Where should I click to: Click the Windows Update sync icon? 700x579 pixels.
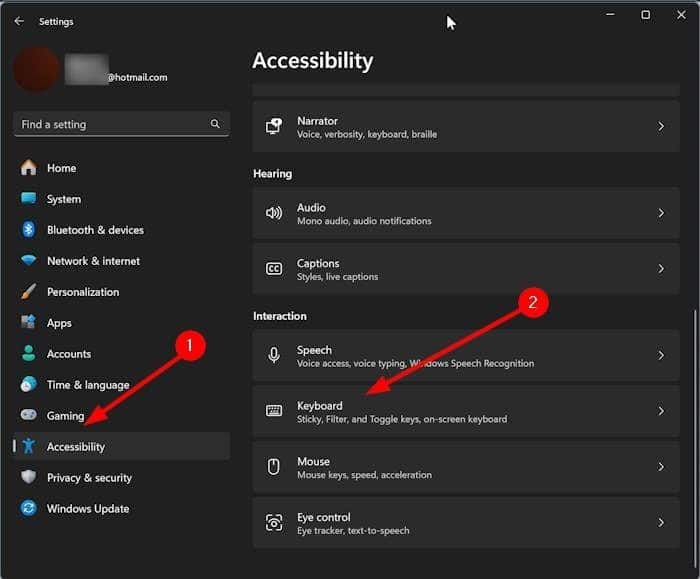[x=29, y=508]
